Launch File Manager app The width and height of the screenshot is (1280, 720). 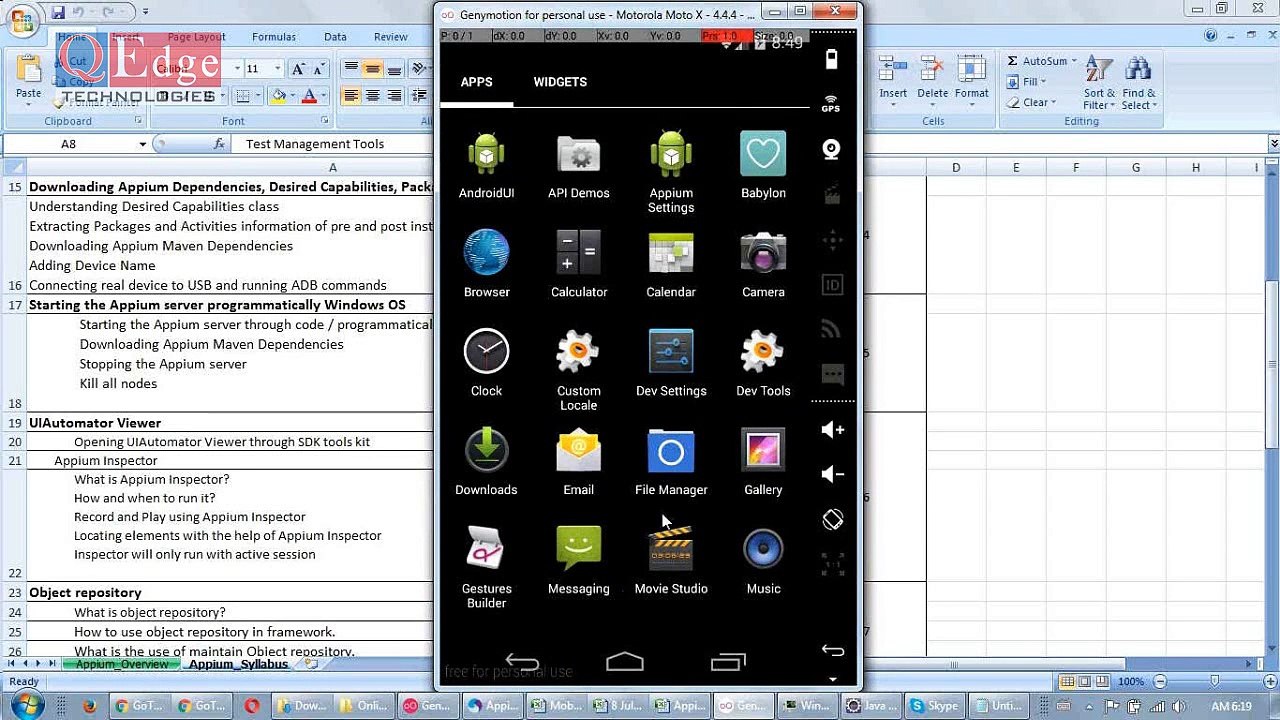[x=671, y=462]
